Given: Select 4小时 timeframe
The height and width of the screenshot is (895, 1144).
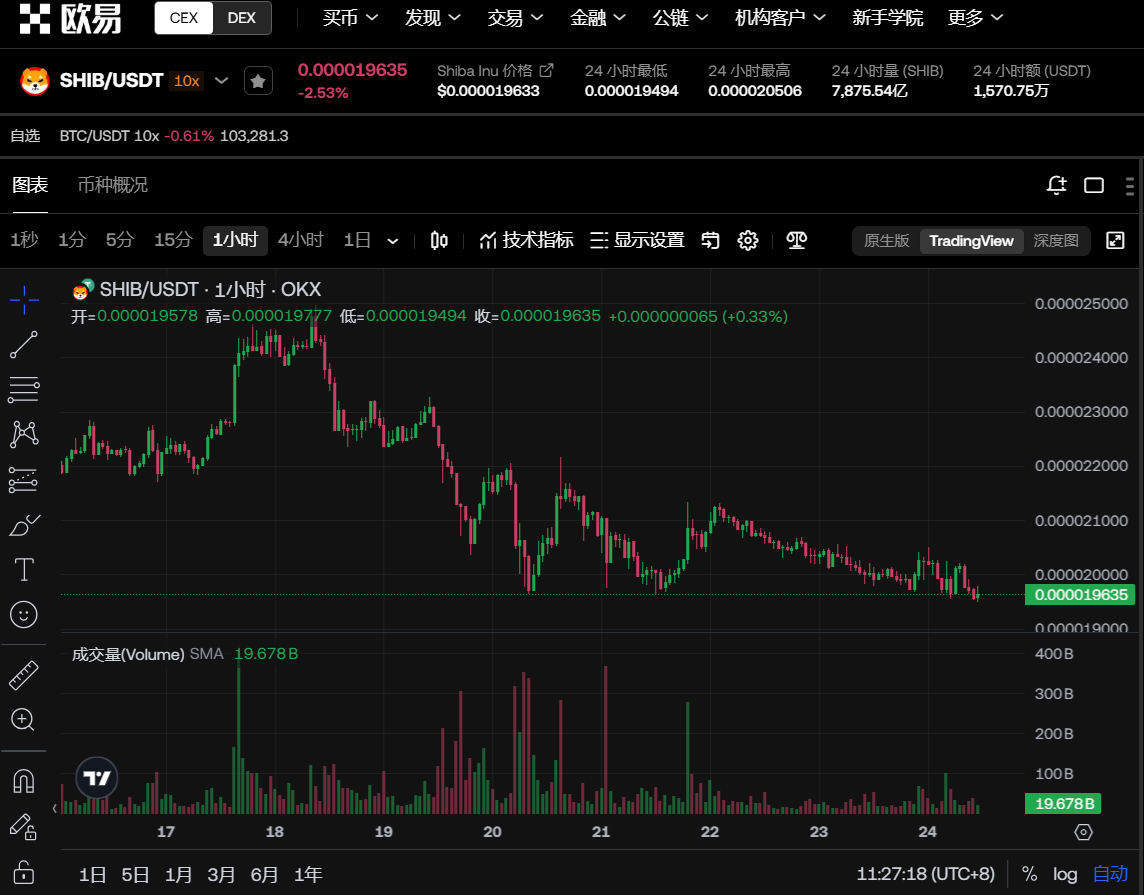Looking at the screenshot, I should (x=301, y=240).
